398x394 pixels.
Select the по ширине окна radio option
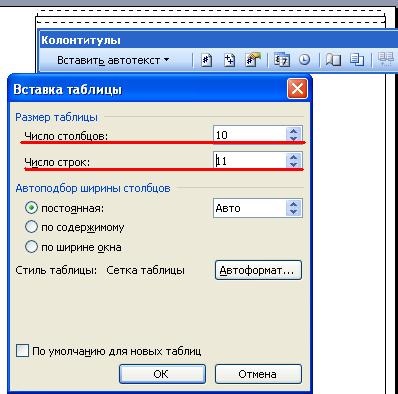[31, 247]
